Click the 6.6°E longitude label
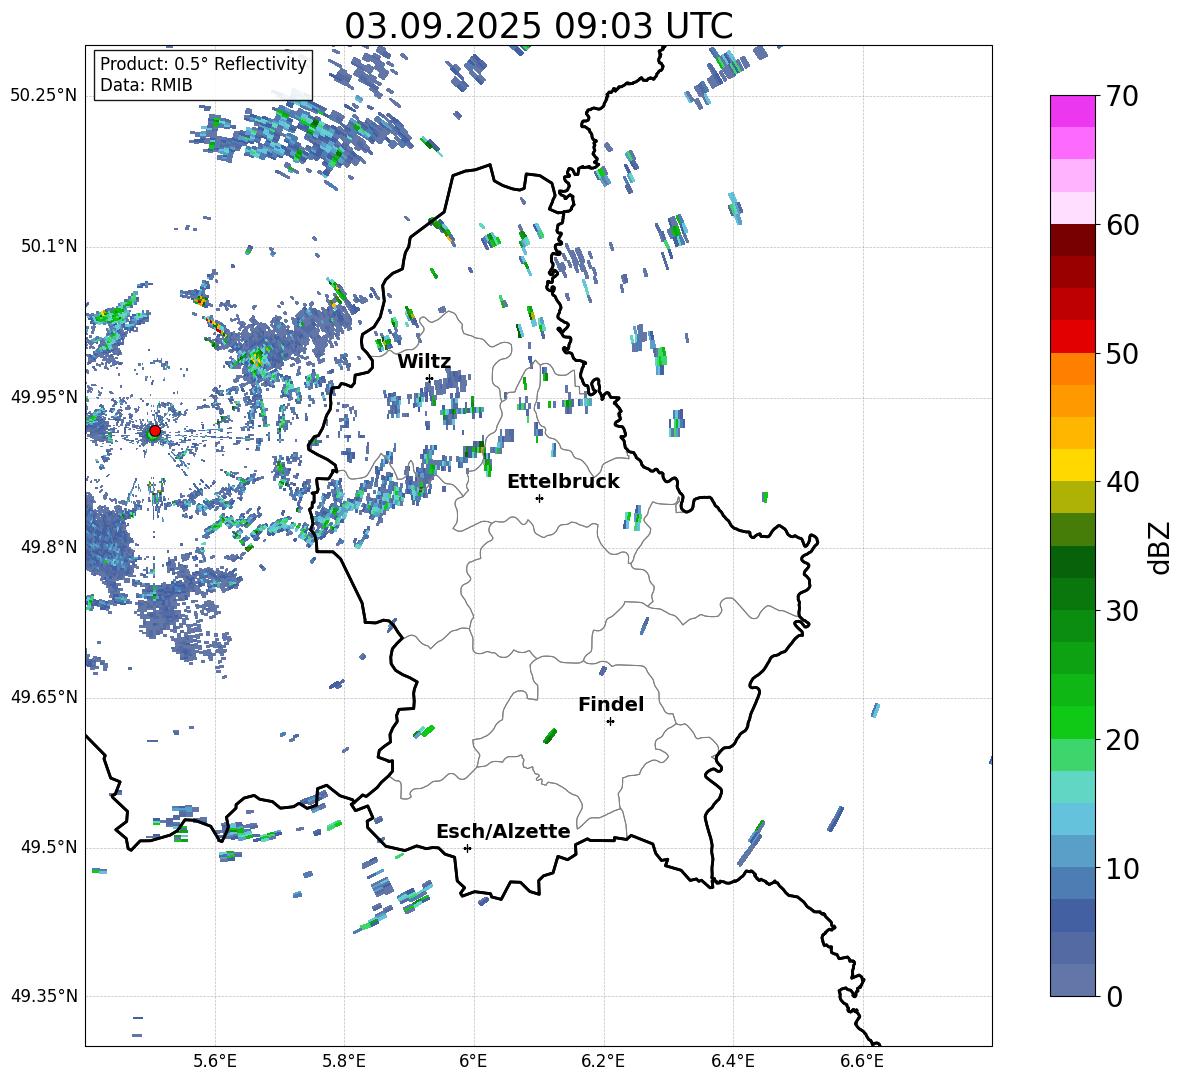This screenshot has width=1184, height=1081. pos(862,1061)
